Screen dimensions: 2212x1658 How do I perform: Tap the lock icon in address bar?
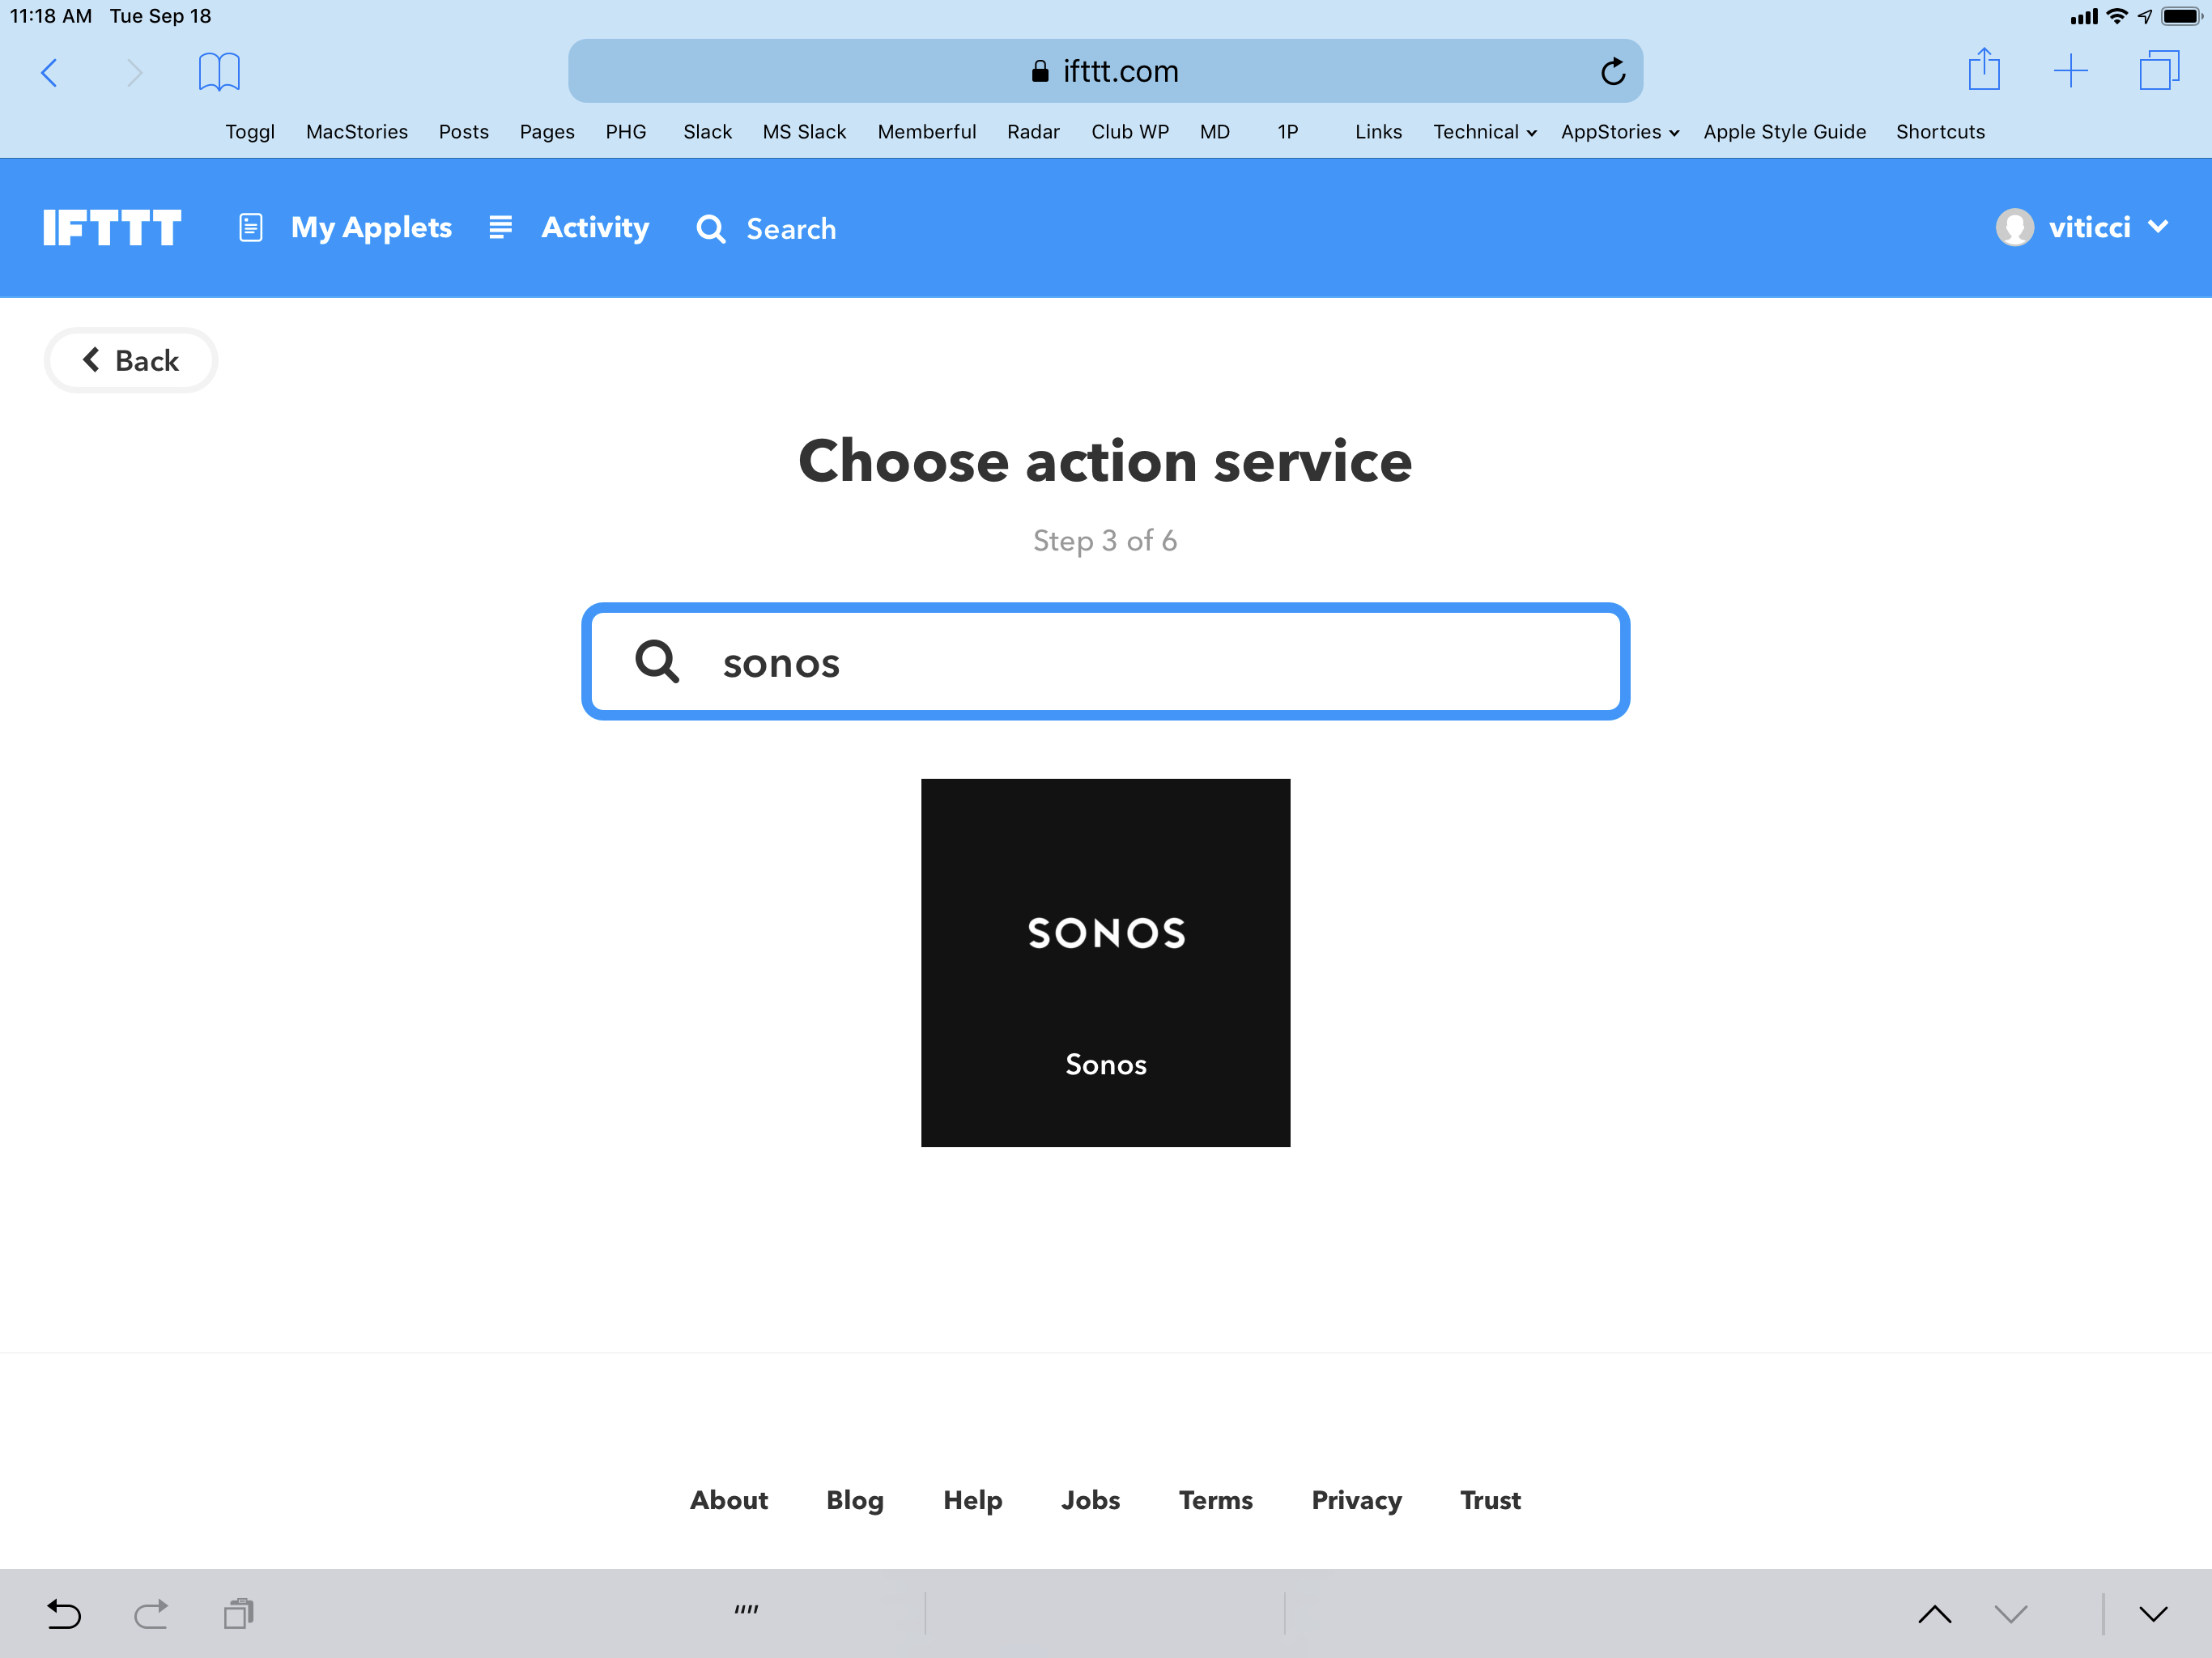point(1040,71)
